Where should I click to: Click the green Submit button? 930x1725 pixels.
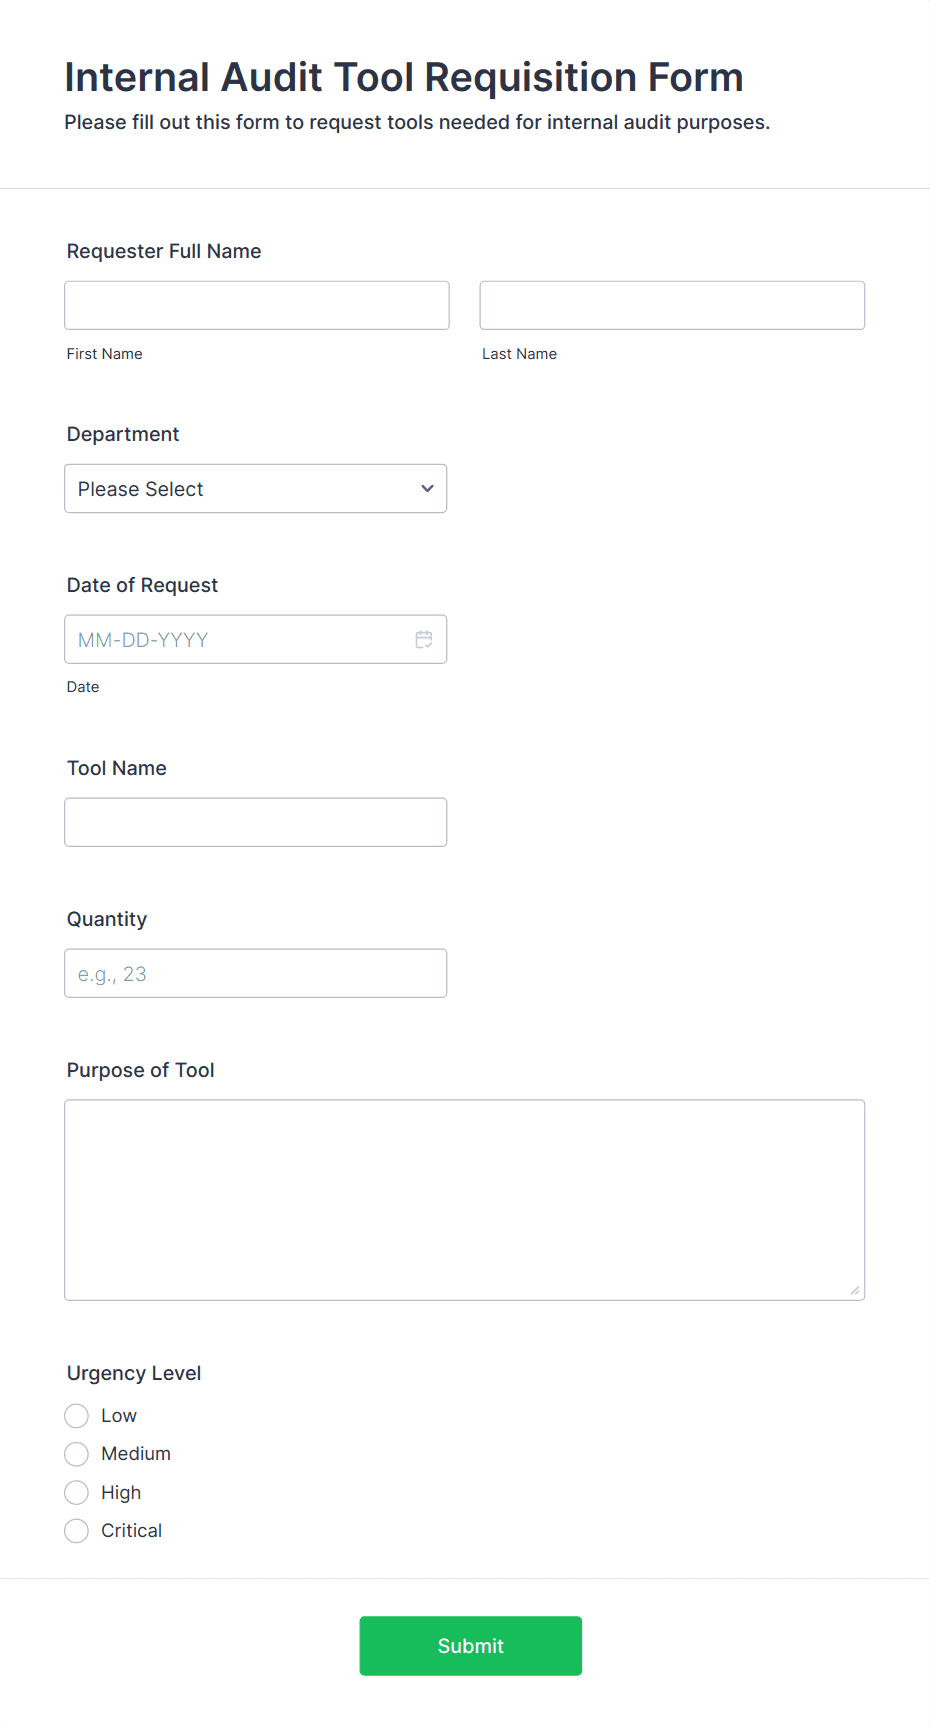471,1646
